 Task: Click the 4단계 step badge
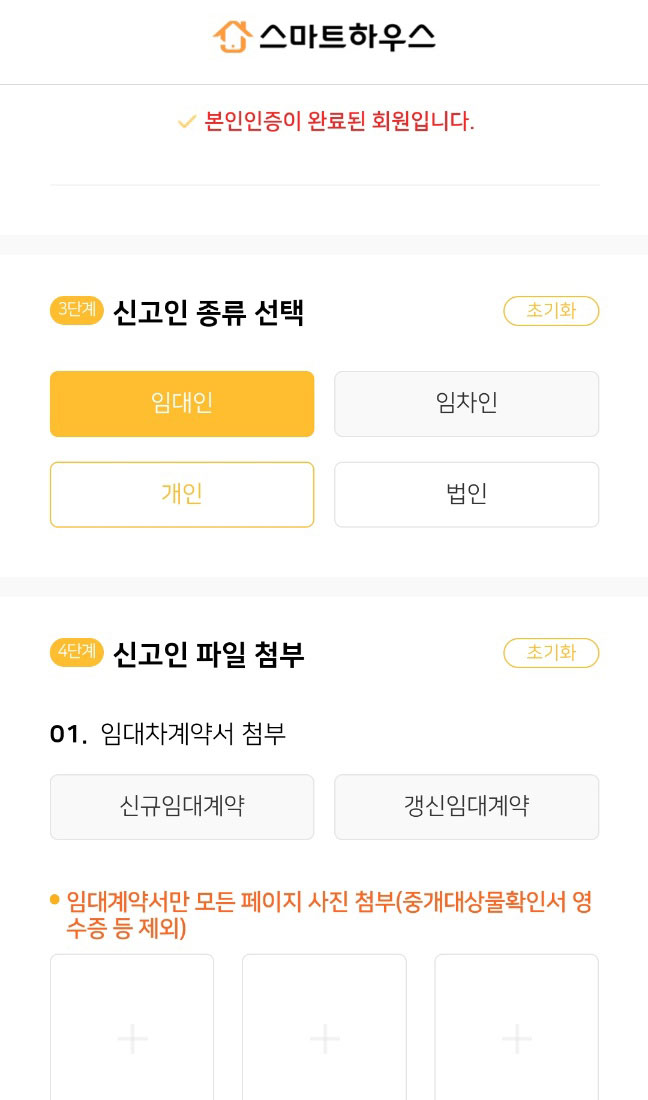[x=76, y=653]
